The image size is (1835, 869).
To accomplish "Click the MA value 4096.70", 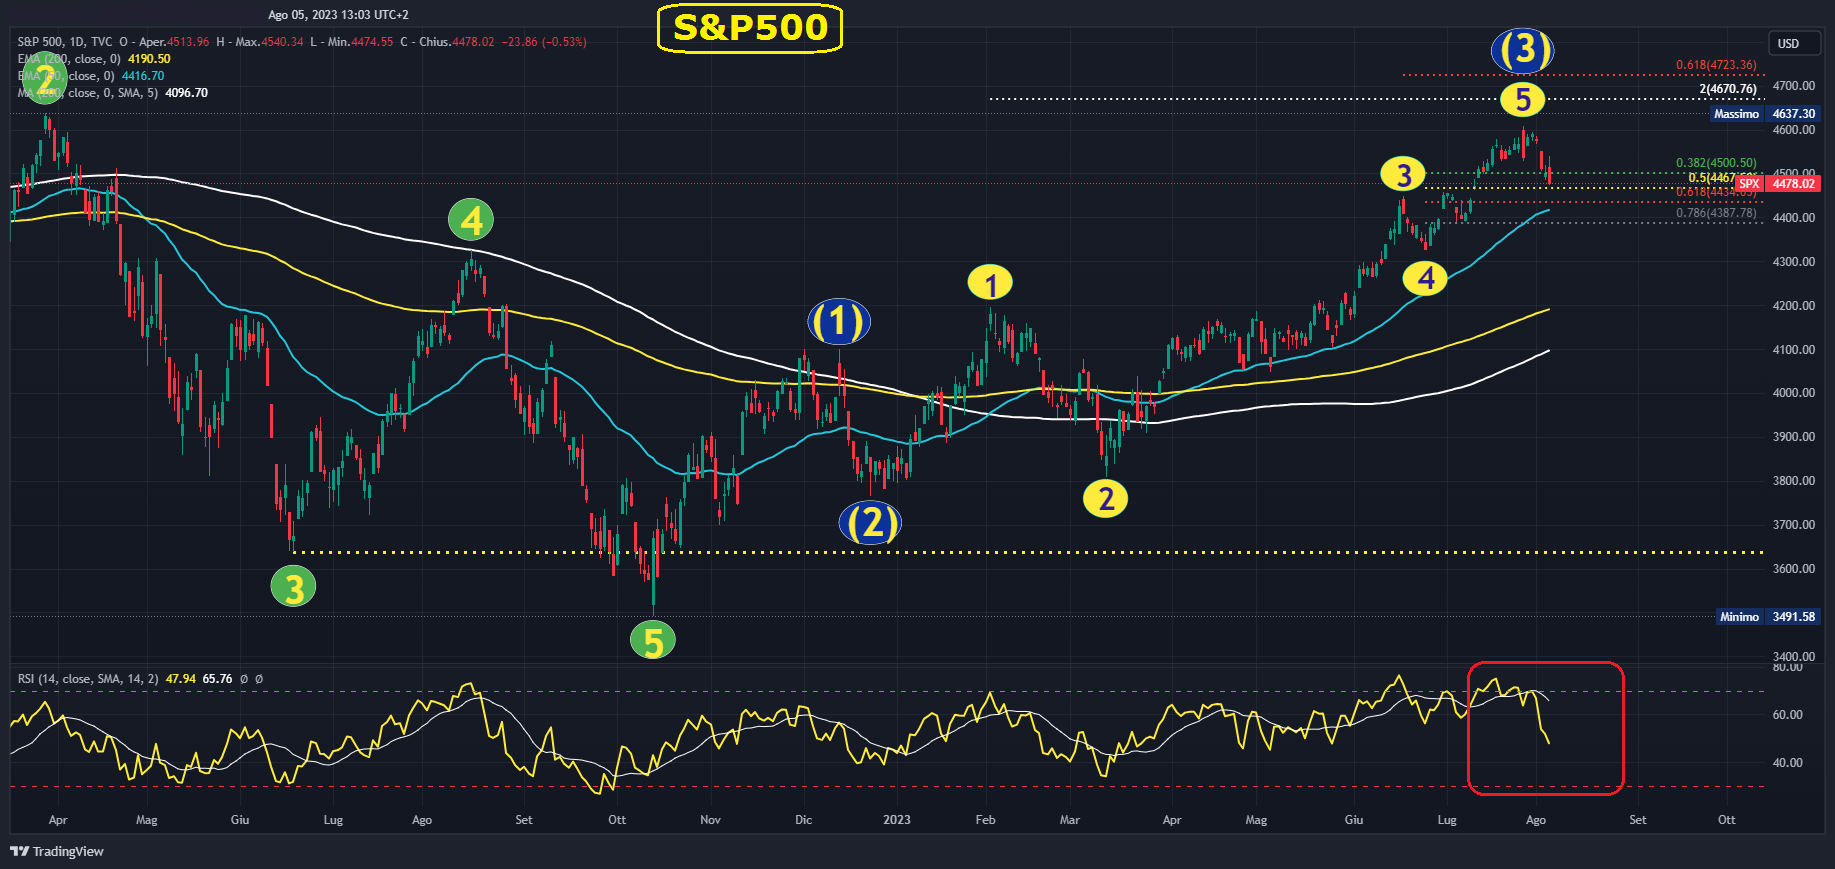I will [x=187, y=93].
